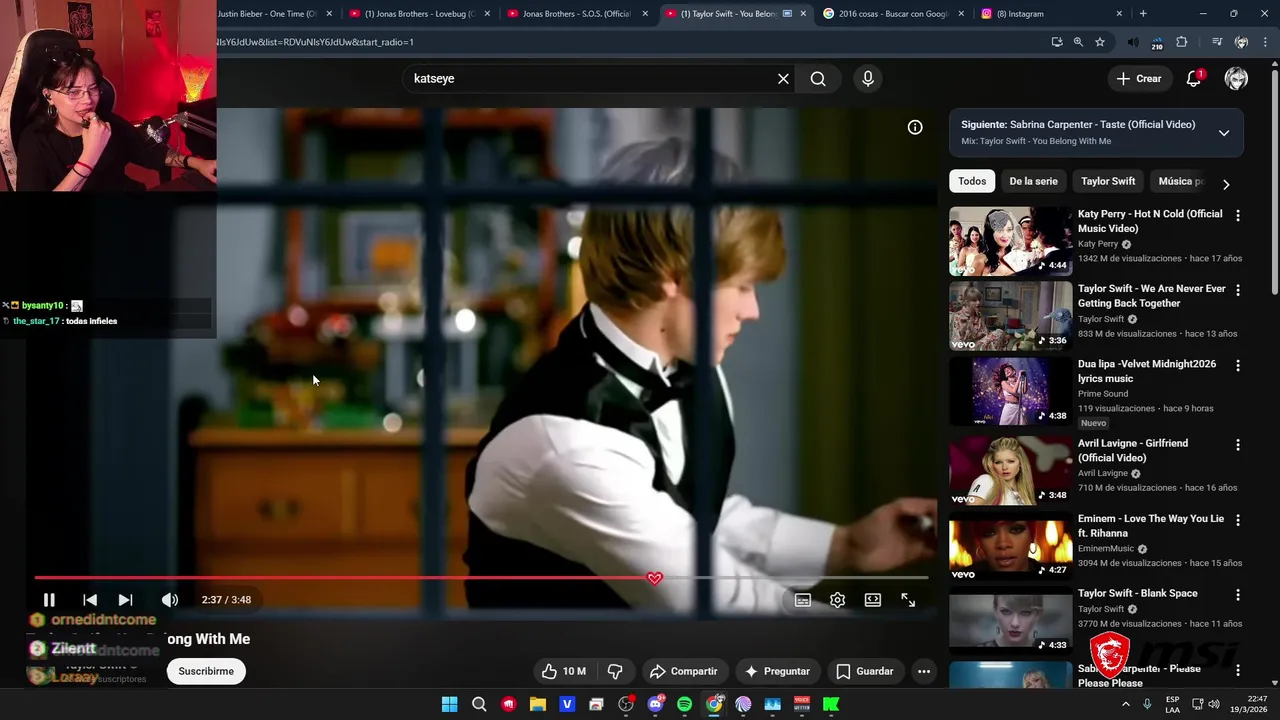Open Chrome three-dot menu

(x=1266, y=42)
